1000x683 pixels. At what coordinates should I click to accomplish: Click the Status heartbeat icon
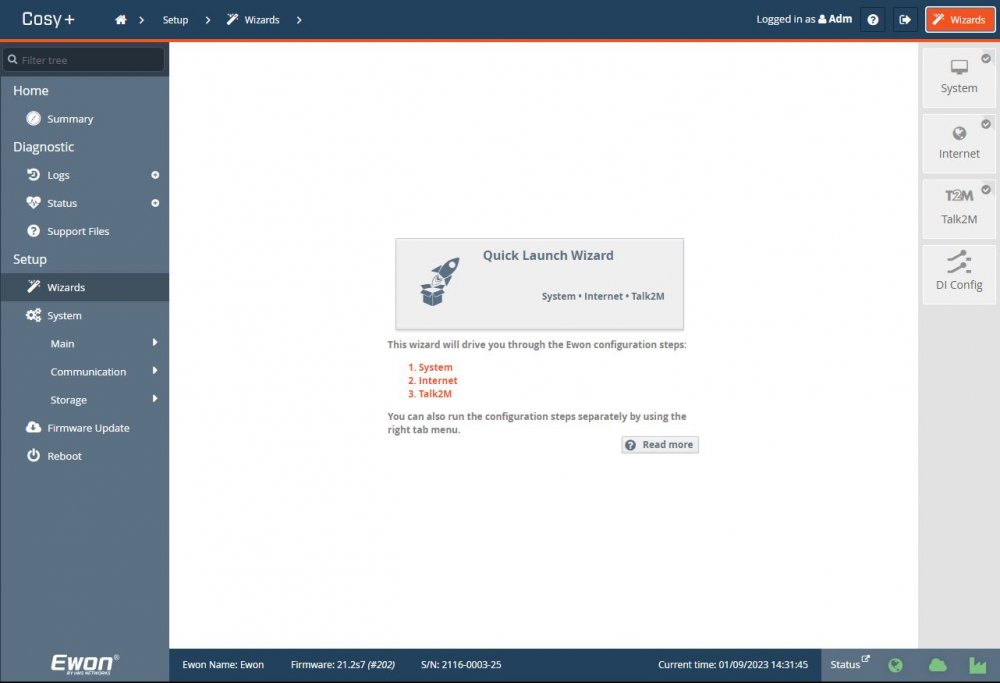(33, 202)
